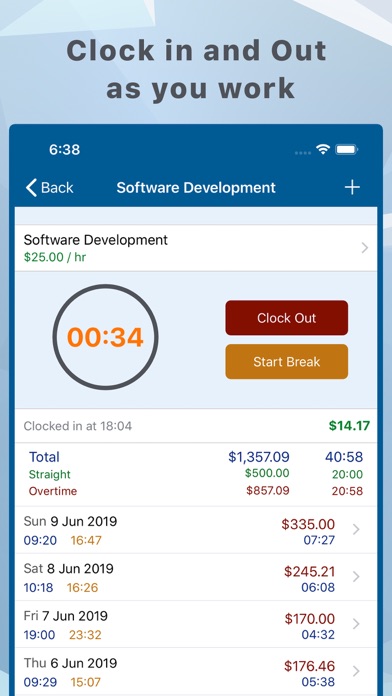Select the 19:00 start time
The width and height of the screenshot is (392, 696).
coord(40,635)
